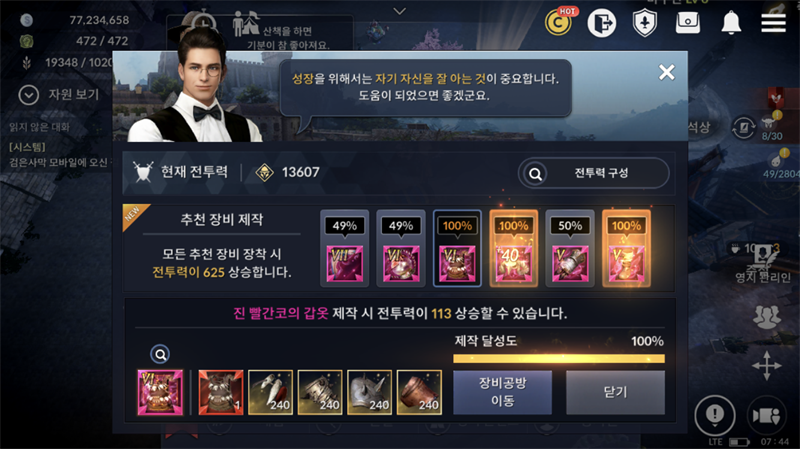Open the mail inbox tray icon
800x449 pixels.
pos(687,22)
